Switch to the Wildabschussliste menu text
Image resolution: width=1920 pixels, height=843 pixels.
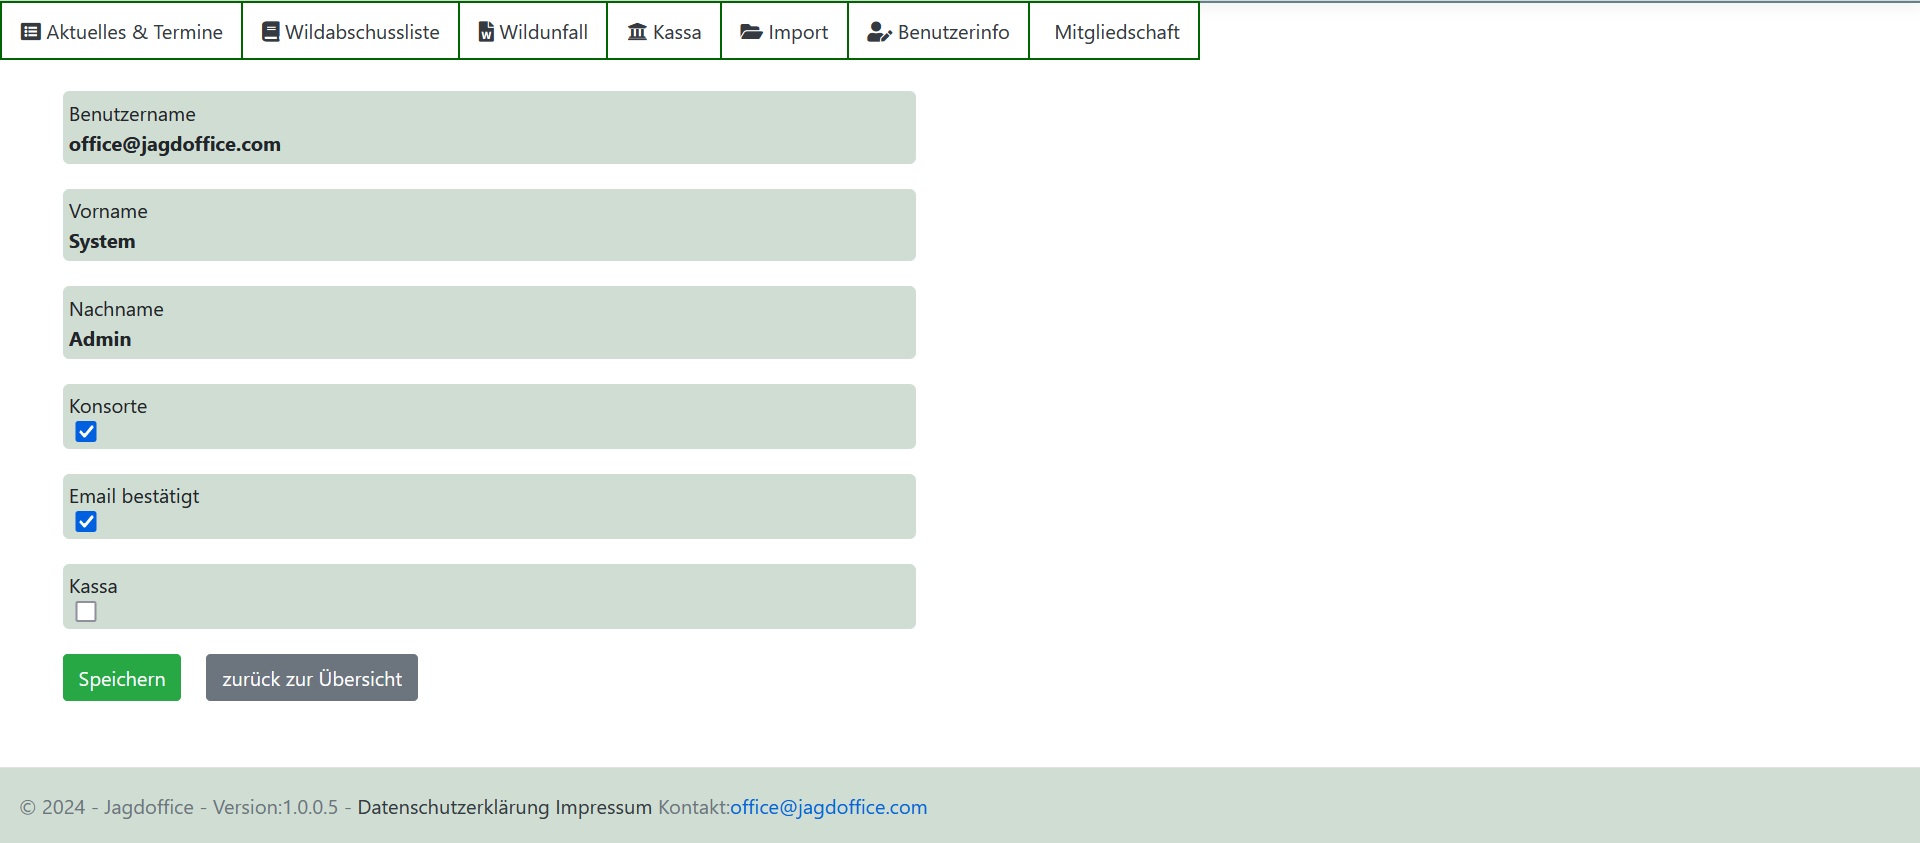click(362, 32)
